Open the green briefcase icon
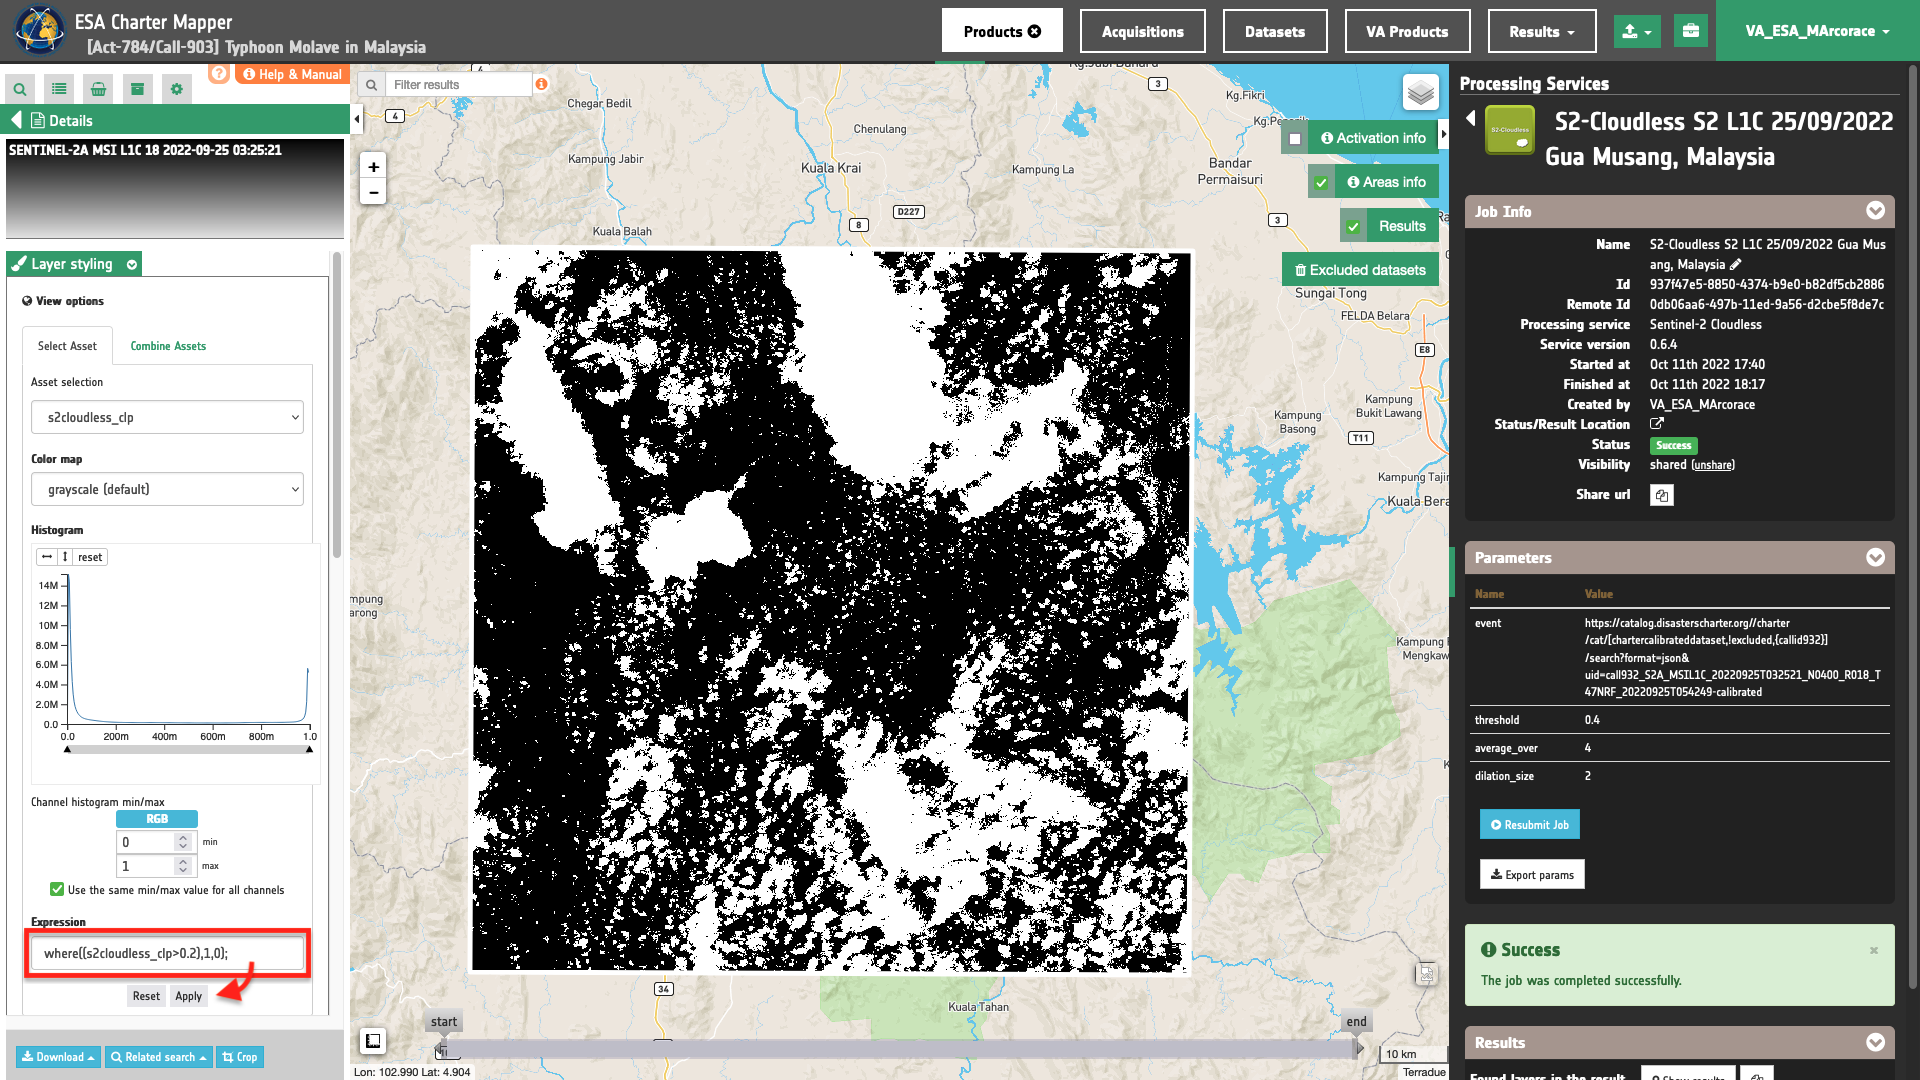Screen dimensions: 1920x1080 (1690, 31)
